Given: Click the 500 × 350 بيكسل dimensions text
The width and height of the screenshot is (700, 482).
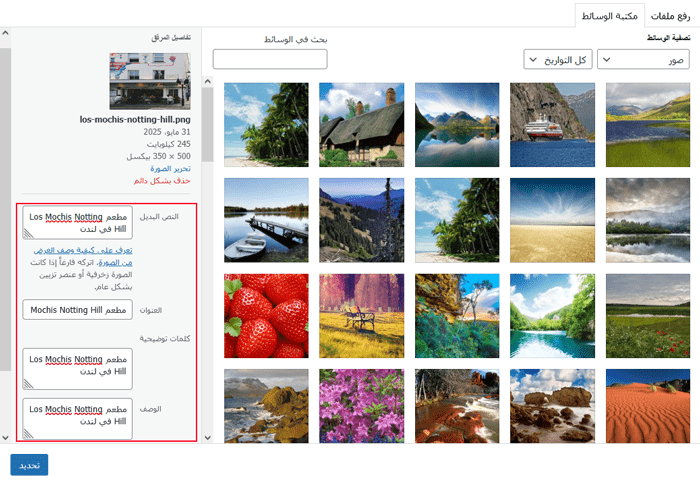Looking at the screenshot, I should [x=158, y=156].
